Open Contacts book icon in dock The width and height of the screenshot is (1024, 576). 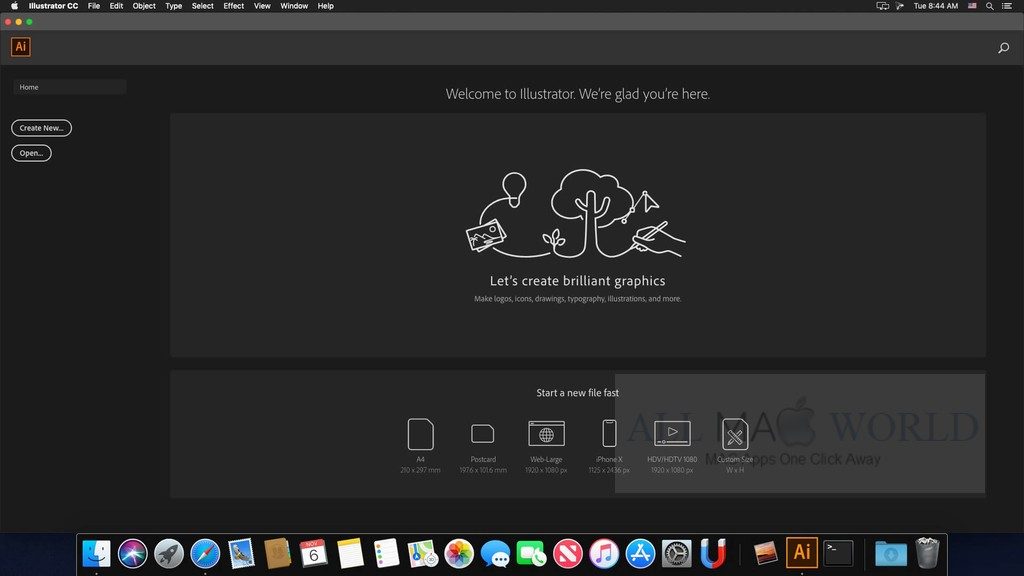tap(278, 554)
